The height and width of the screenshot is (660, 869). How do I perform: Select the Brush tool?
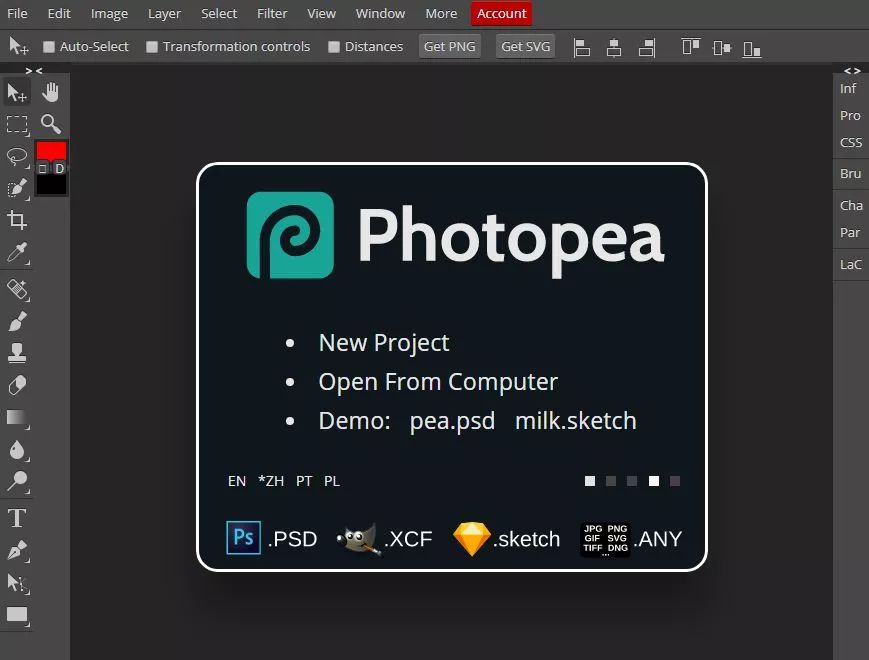[x=17, y=321]
